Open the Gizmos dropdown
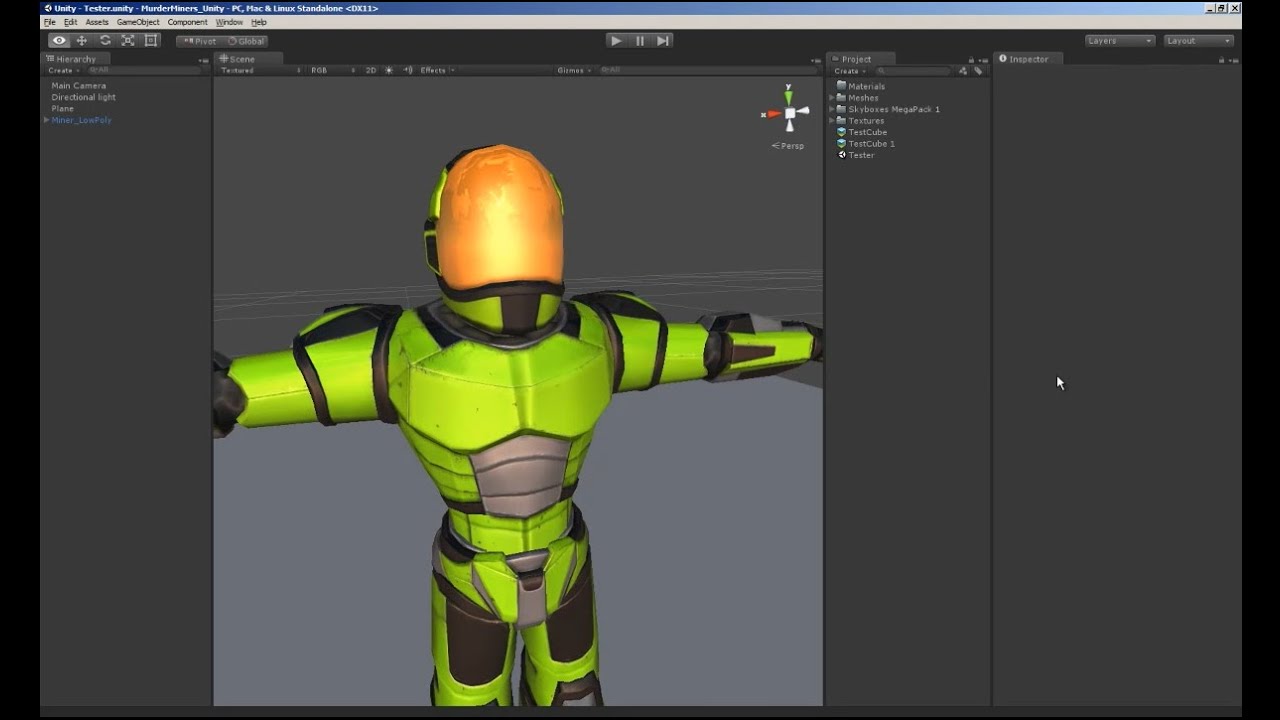Image resolution: width=1280 pixels, height=720 pixels. coord(575,71)
